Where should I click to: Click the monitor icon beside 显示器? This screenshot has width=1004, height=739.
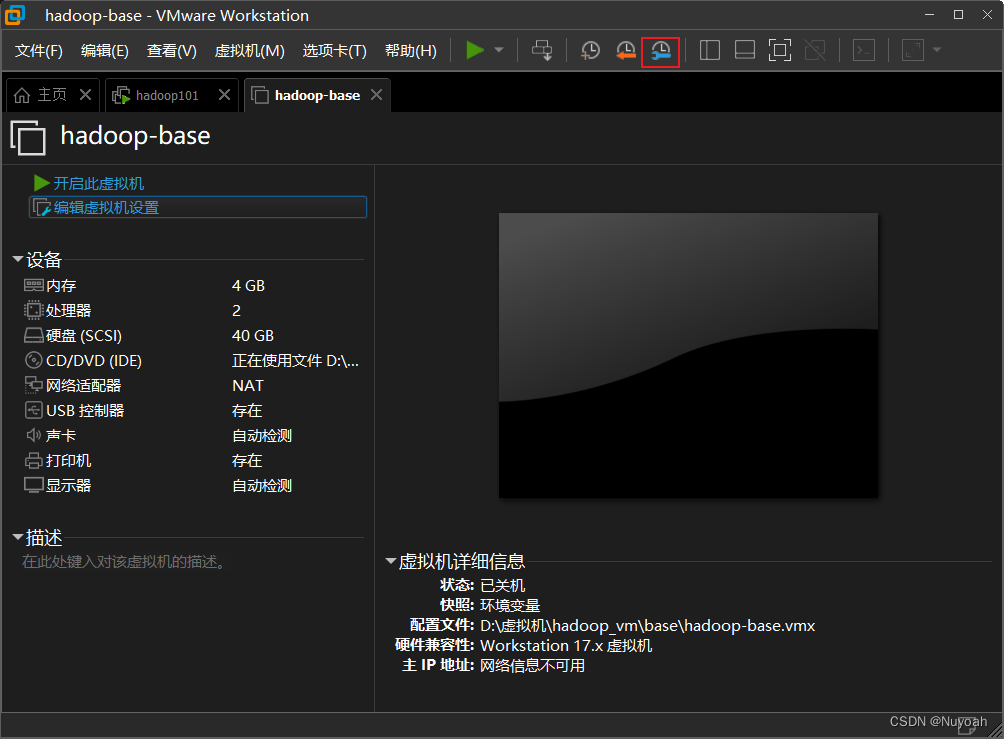point(34,485)
